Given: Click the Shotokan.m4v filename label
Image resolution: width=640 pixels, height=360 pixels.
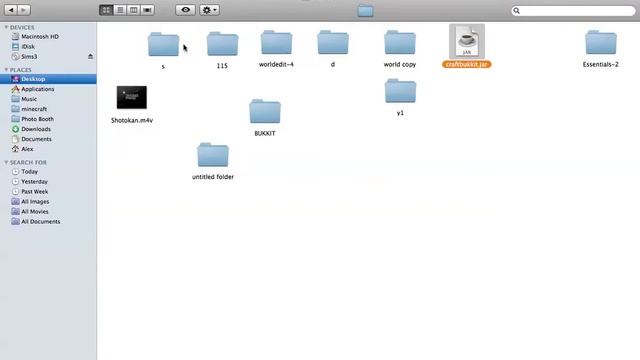Looking at the screenshot, I should point(132,120).
